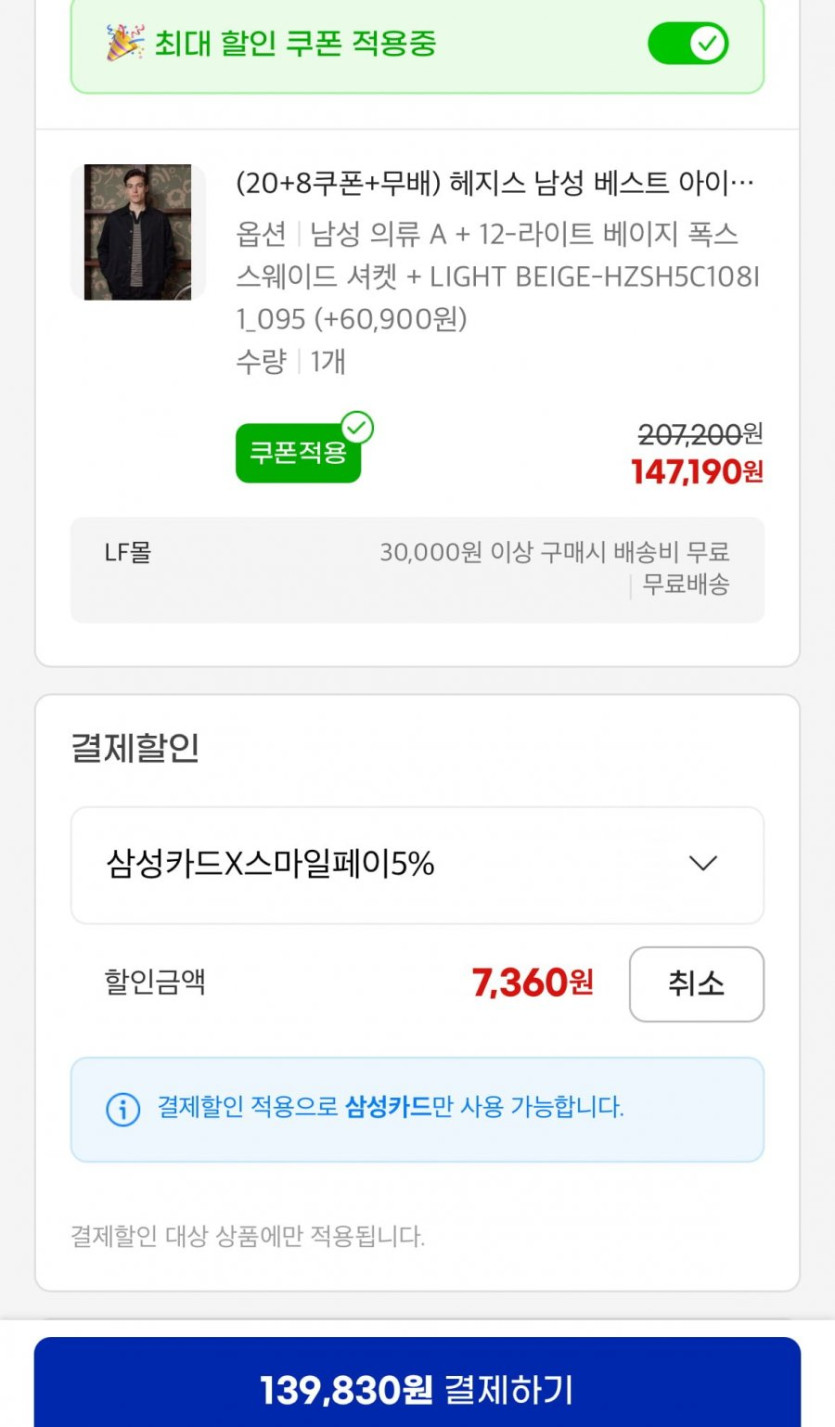Tap the 7,360원 discount amount
The width and height of the screenshot is (835, 1427).
tap(532, 984)
